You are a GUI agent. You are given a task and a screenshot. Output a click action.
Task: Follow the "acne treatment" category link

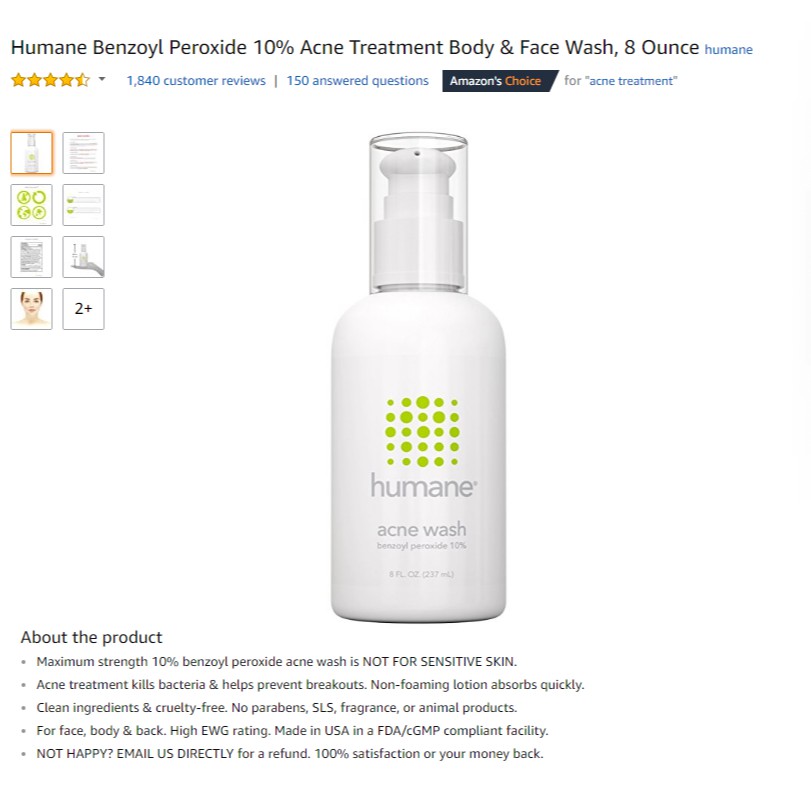coord(631,81)
